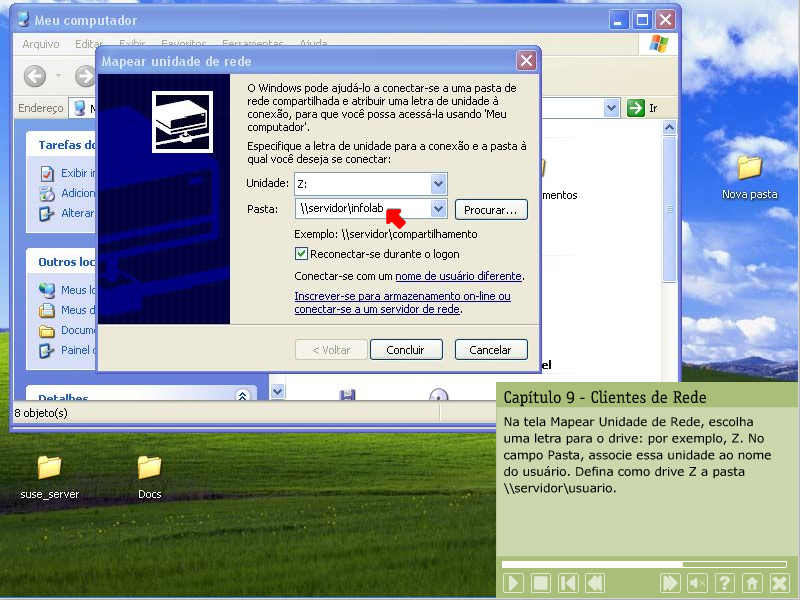Image resolution: width=800 pixels, height=600 pixels.
Task: Stop the tutorial playback
Action: (x=541, y=583)
